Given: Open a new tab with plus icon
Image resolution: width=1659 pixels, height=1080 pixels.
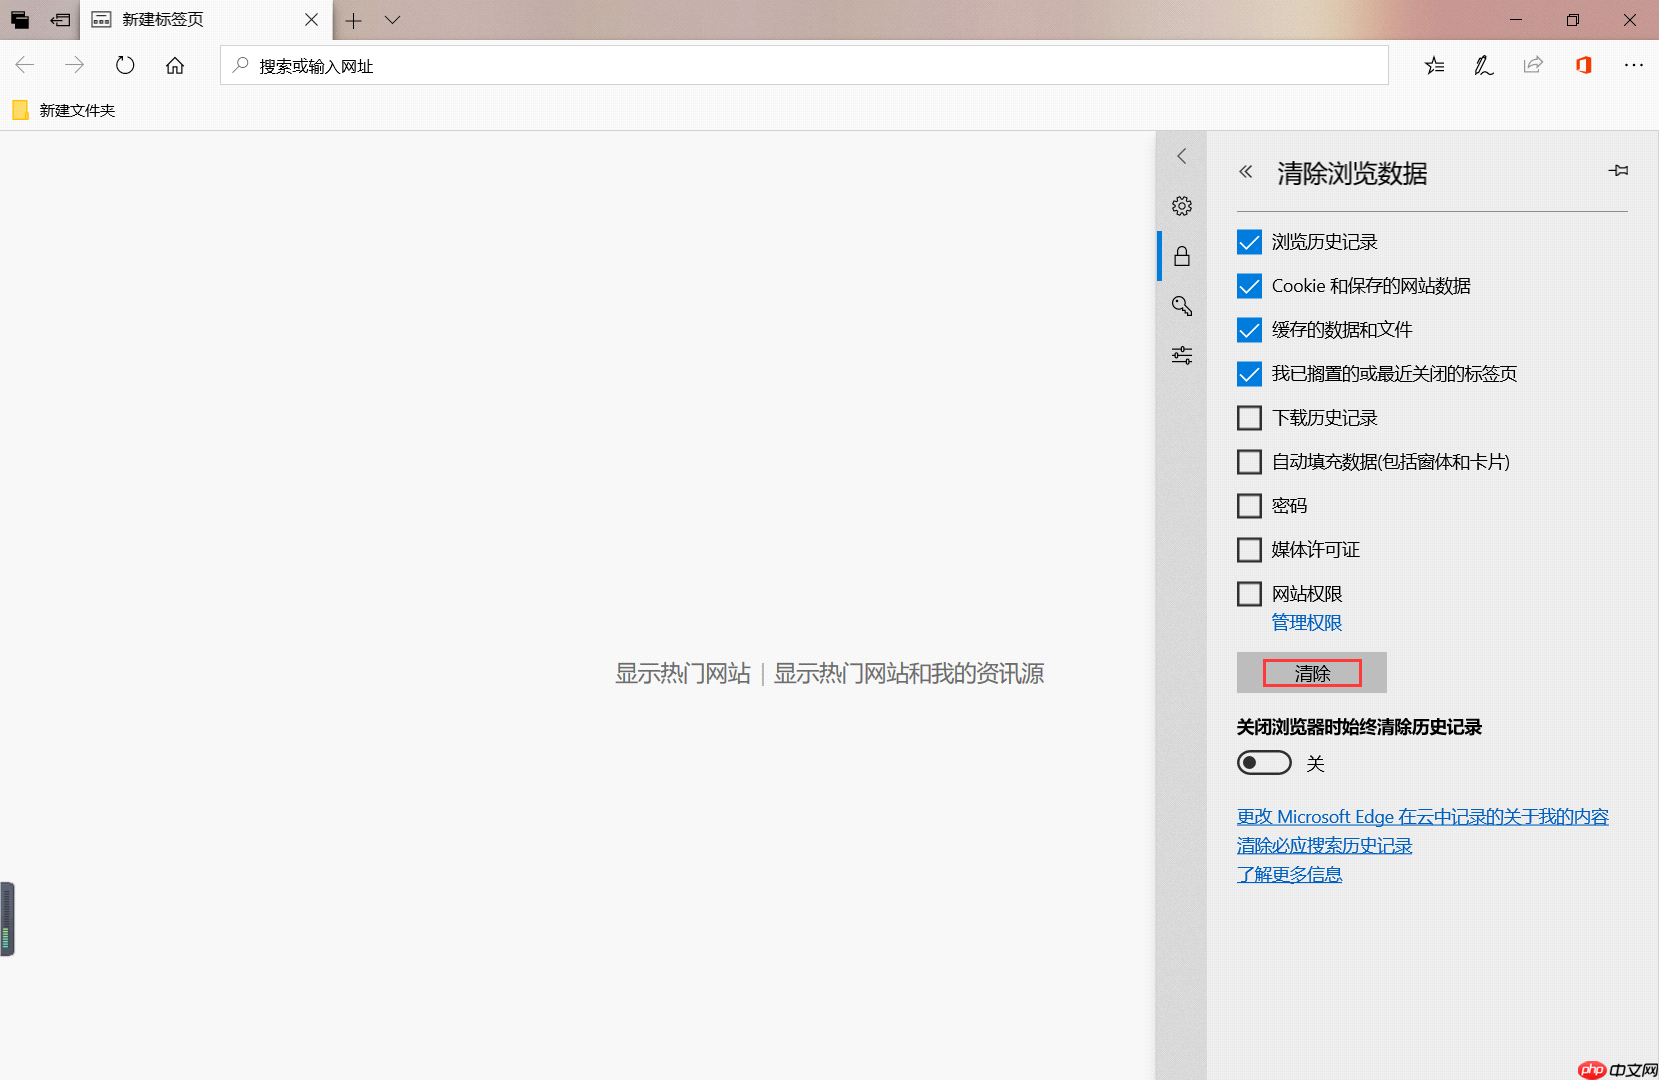Looking at the screenshot, I should click(x=353, y=20).
